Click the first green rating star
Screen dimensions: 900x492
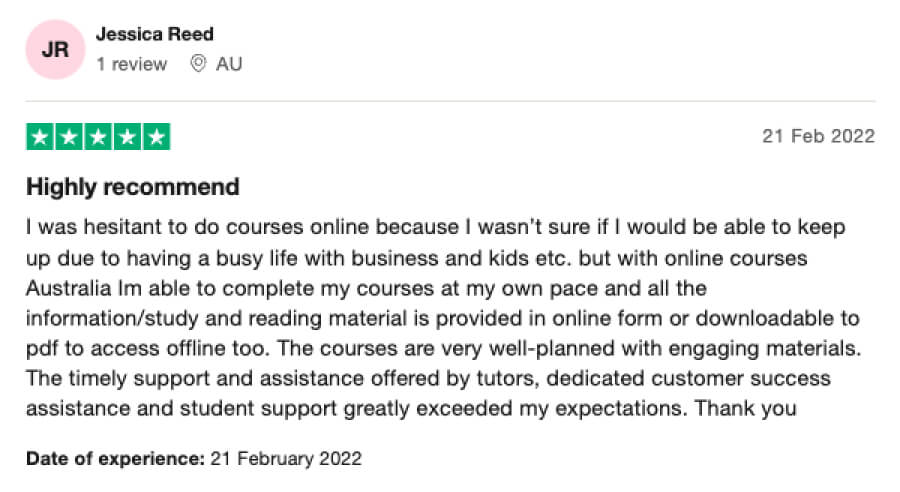click(40, 137)
